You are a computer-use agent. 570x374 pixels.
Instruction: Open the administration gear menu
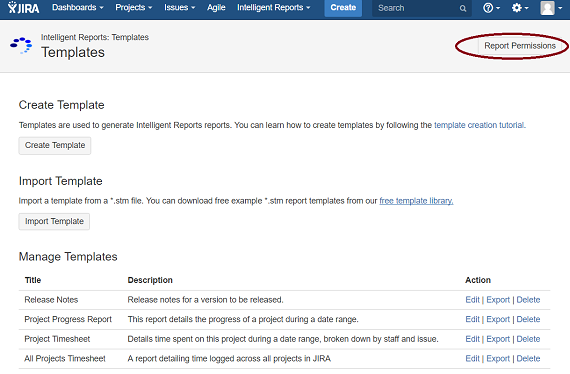pos(520,8)
